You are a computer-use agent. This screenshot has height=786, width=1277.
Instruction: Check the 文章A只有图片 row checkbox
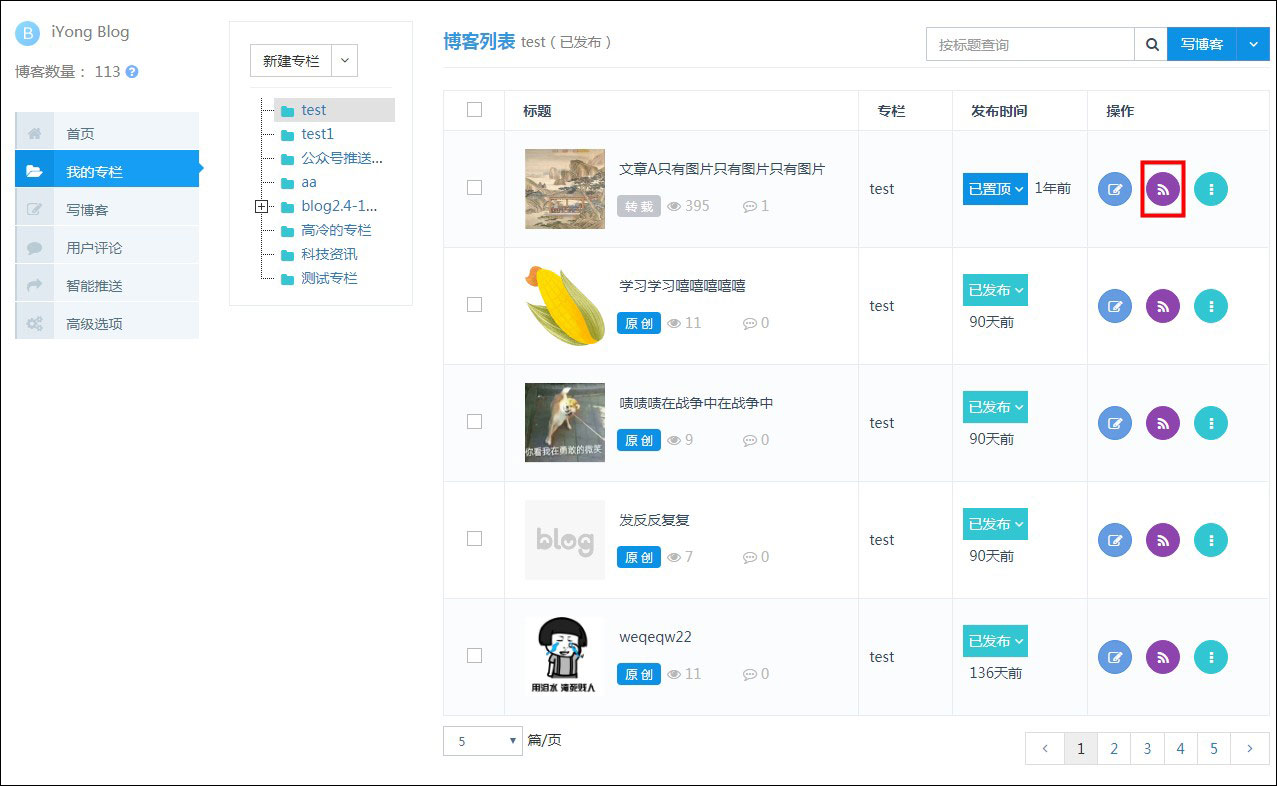click(x=474, y=187)
